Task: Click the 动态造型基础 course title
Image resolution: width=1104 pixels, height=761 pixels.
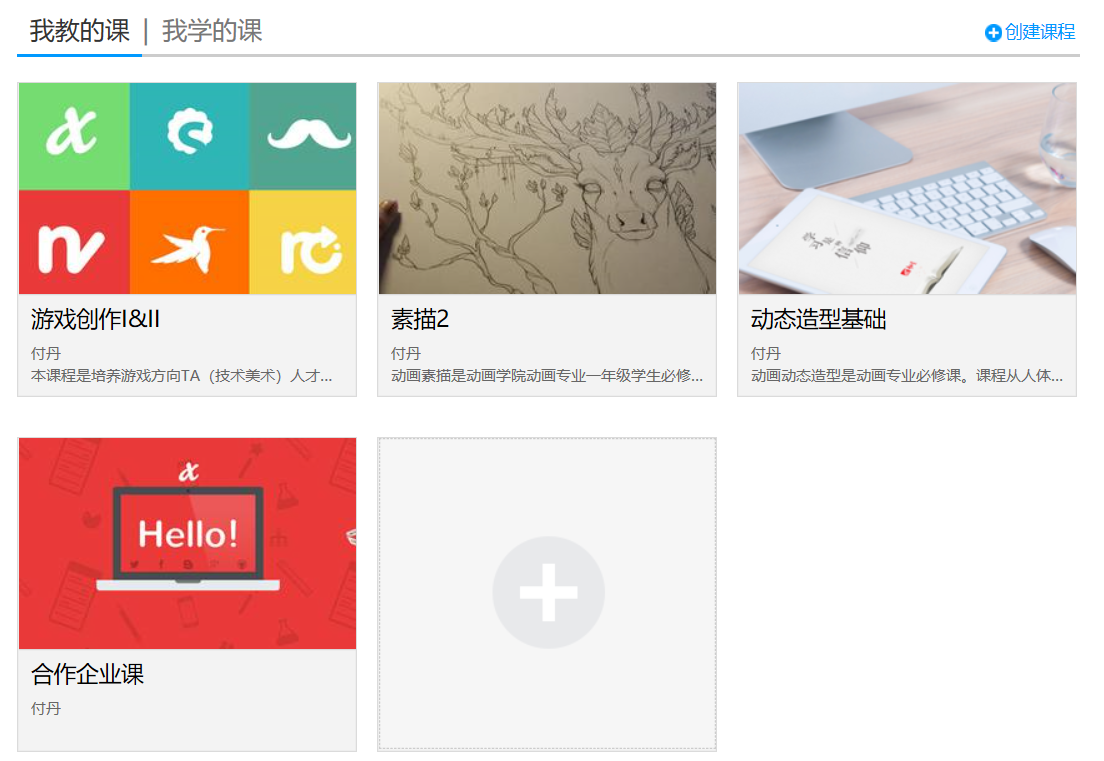Action: point(818,319)
